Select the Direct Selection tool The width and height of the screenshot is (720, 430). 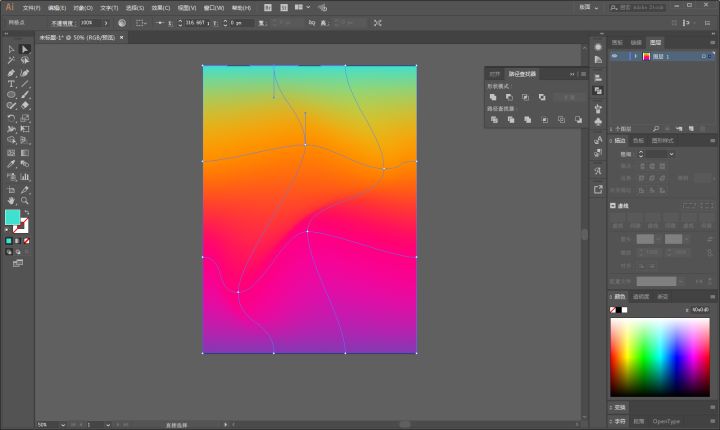point(25,49)
